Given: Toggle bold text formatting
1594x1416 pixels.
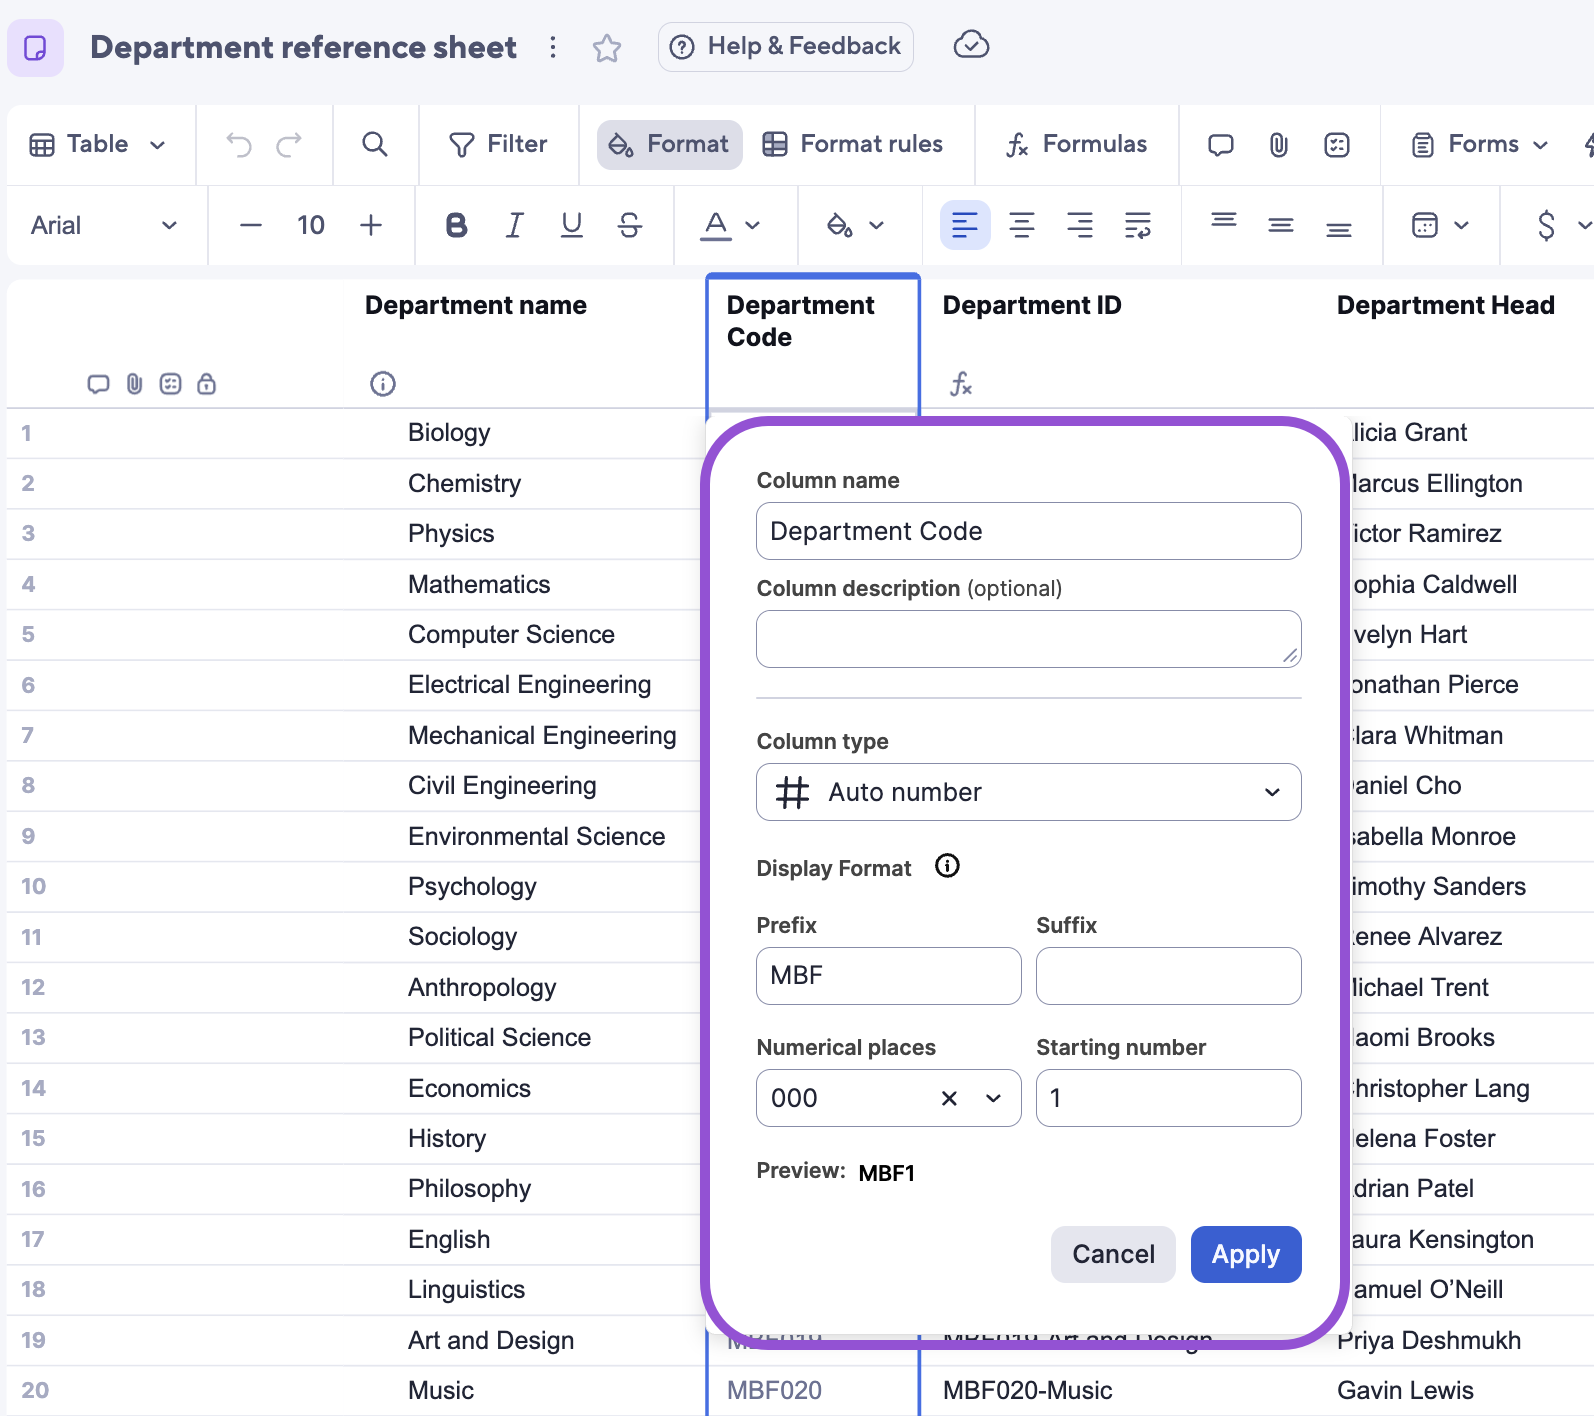Looking at the screenshot, I should [456, 225].
